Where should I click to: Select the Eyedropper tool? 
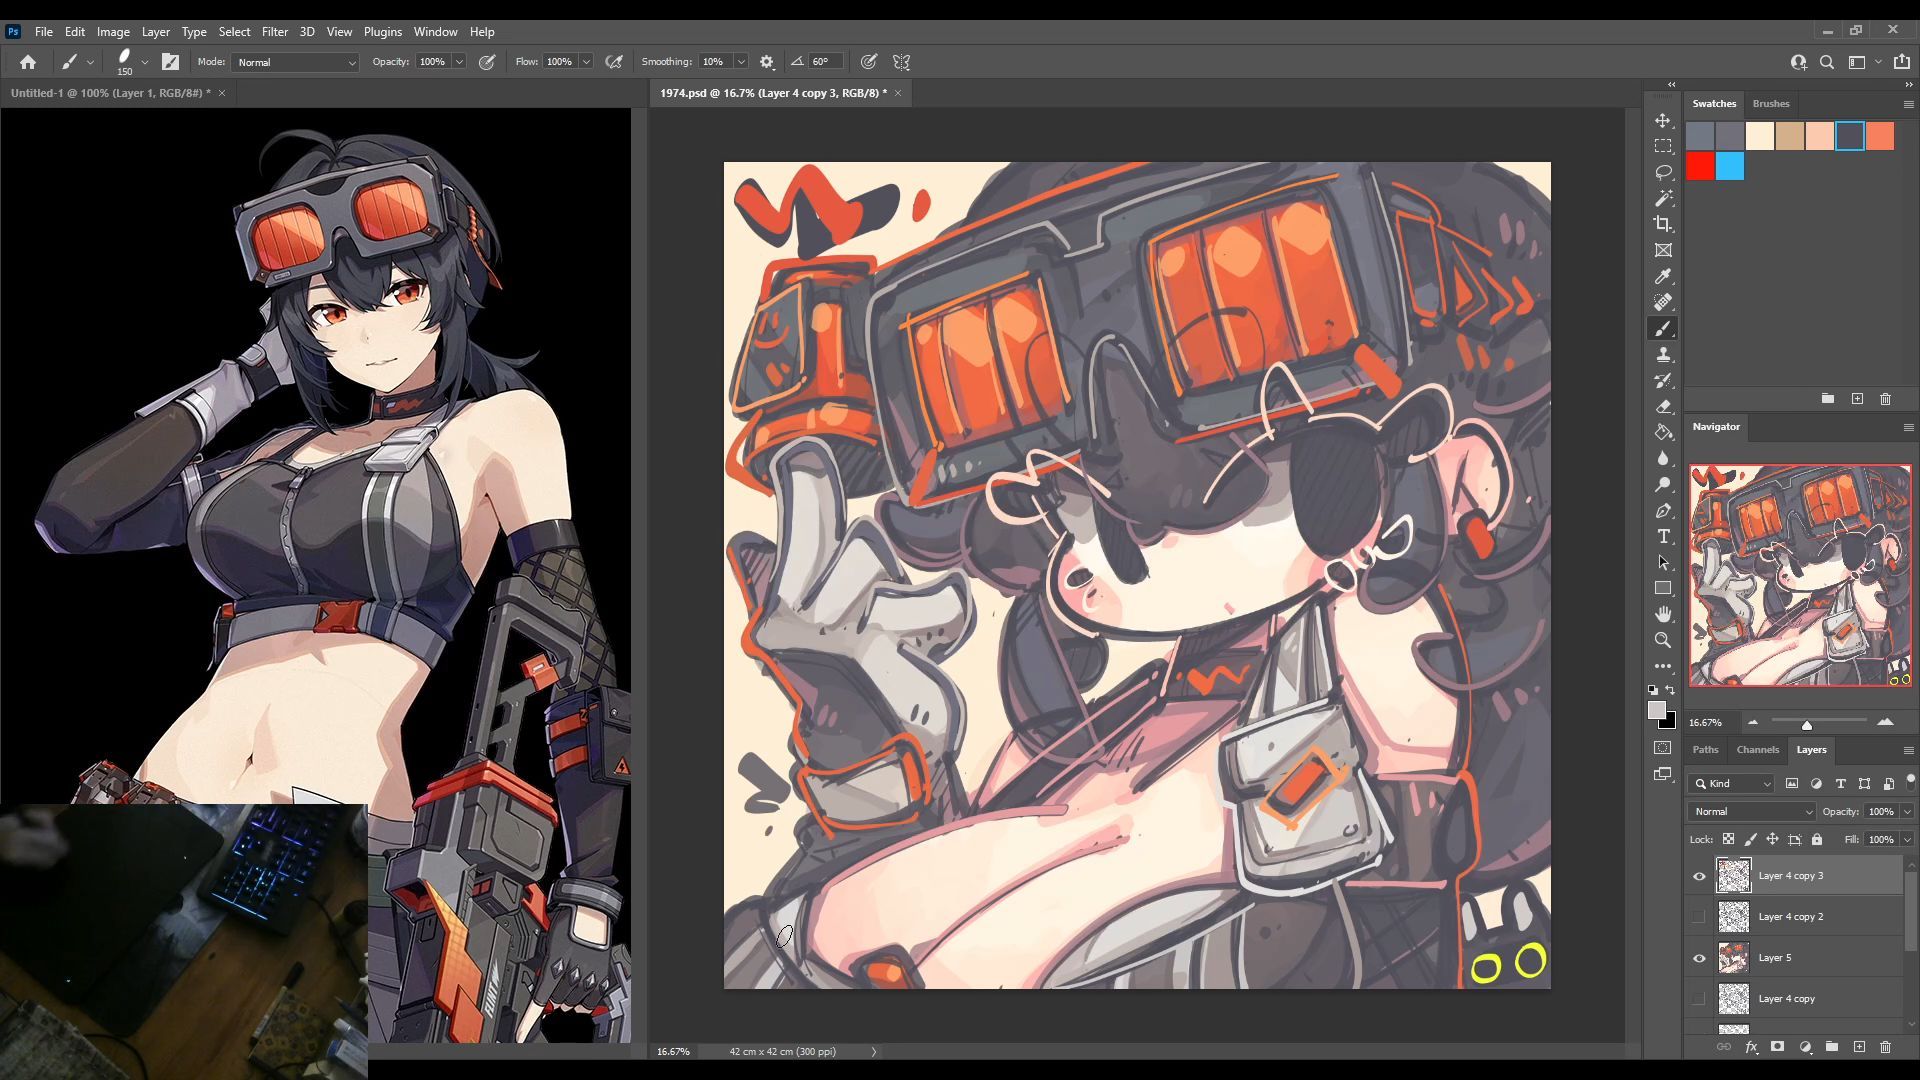[x=1663, y=276]
